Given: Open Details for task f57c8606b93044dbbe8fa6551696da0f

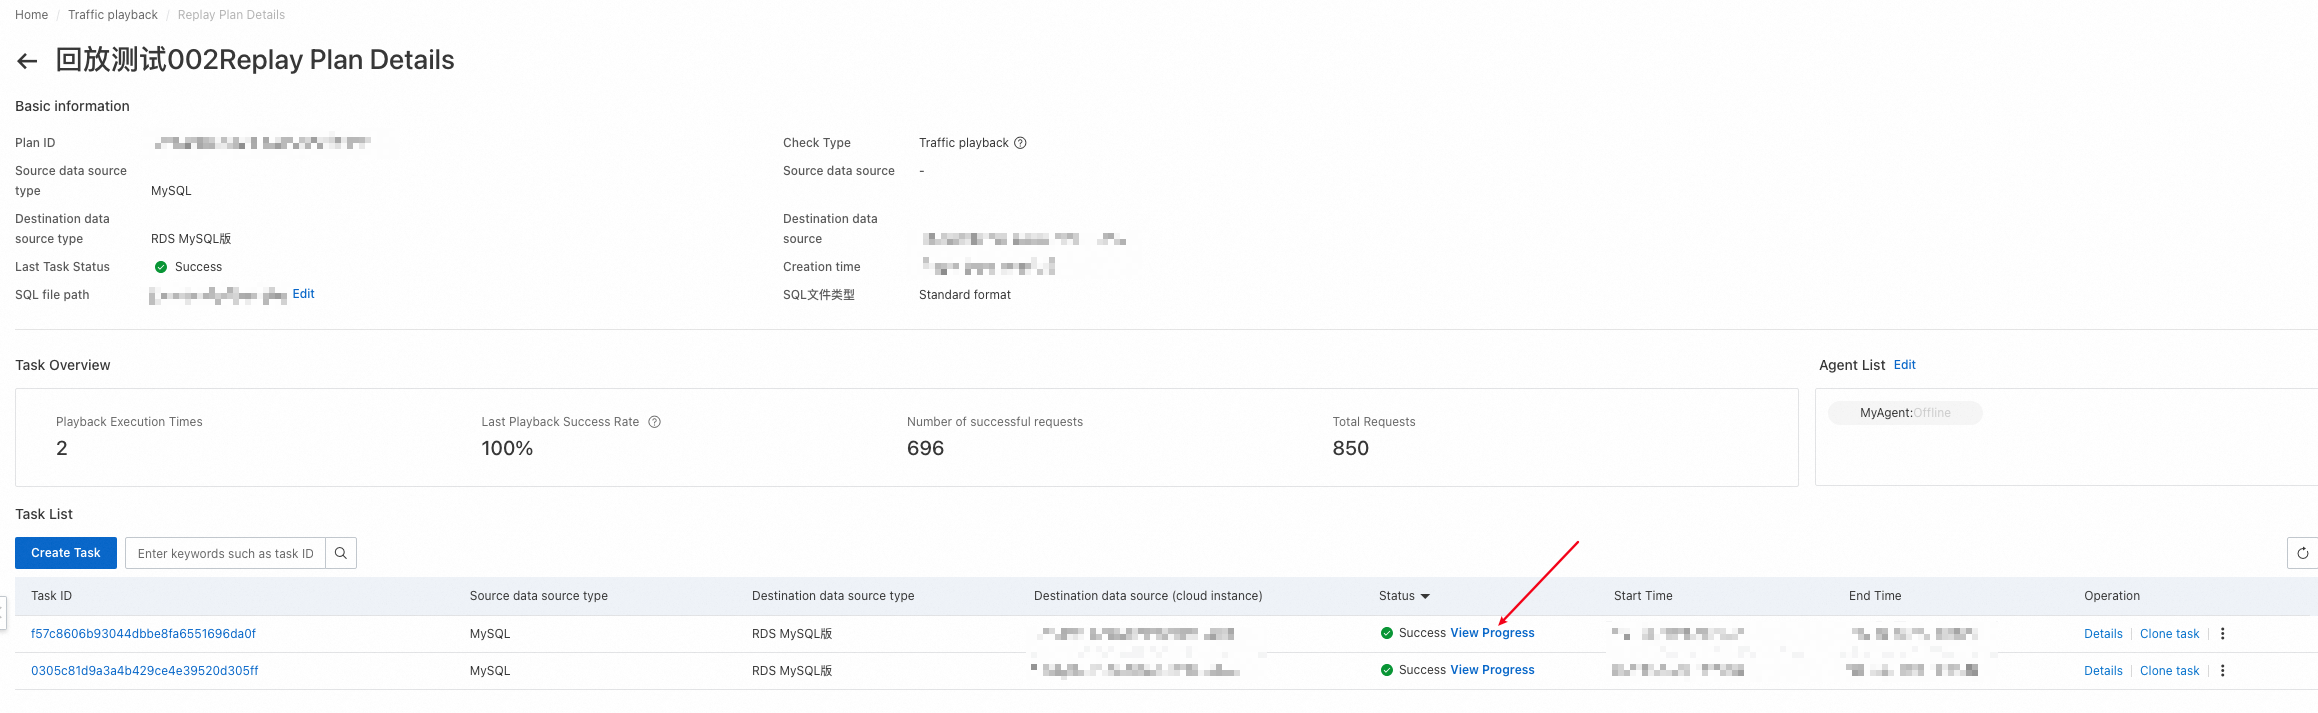Looking at the screenshot, I should (2103, 634).
